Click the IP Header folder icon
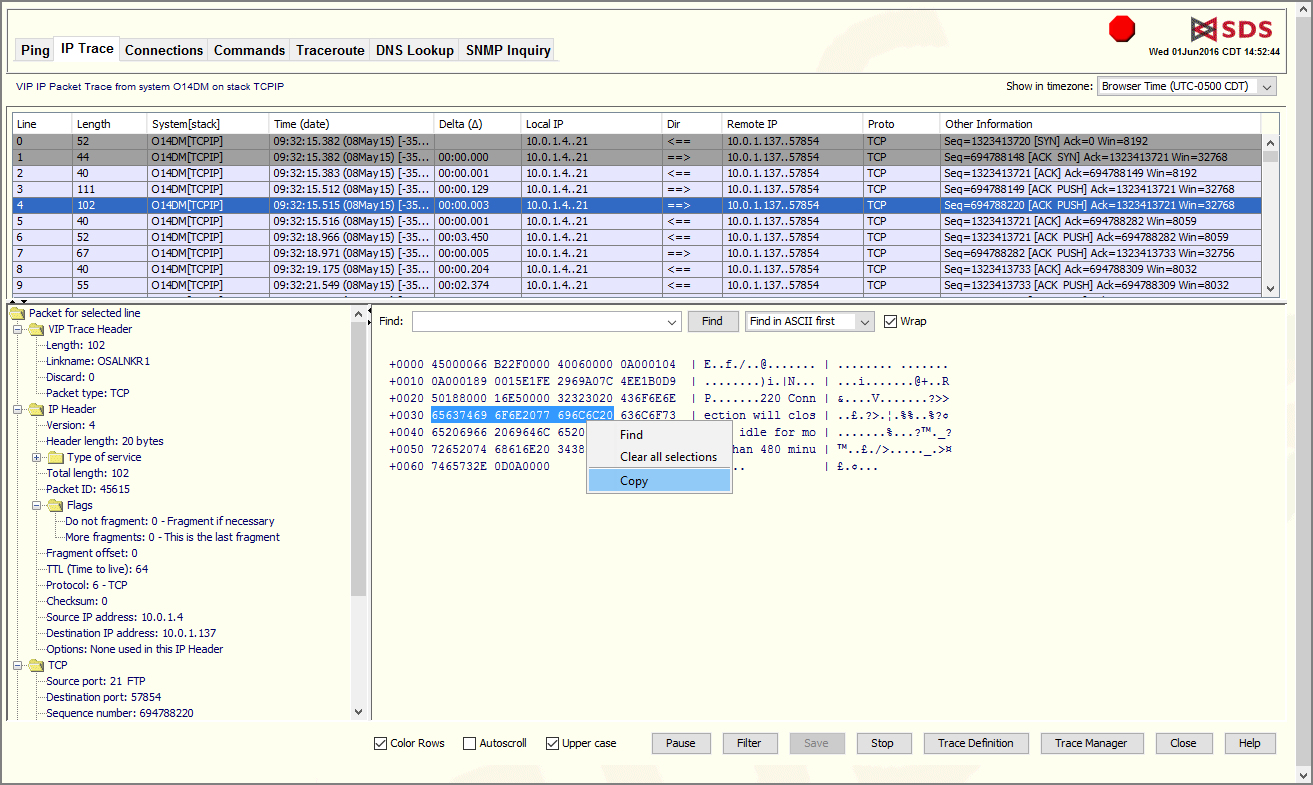Screen dimensions: 1313x785 point(36,409)
